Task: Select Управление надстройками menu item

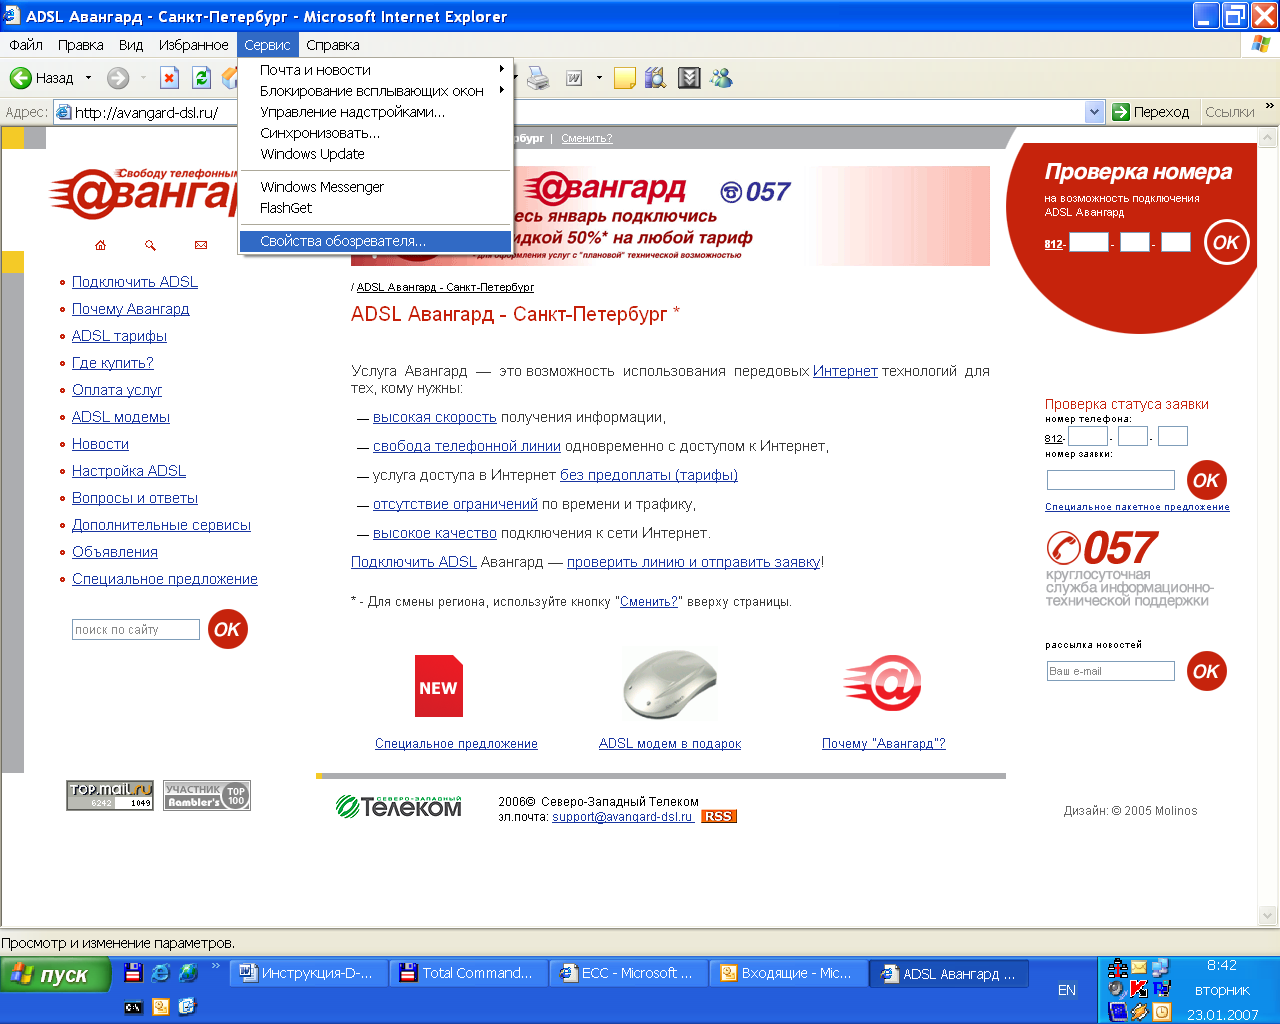Action: [x=375, y=112]
